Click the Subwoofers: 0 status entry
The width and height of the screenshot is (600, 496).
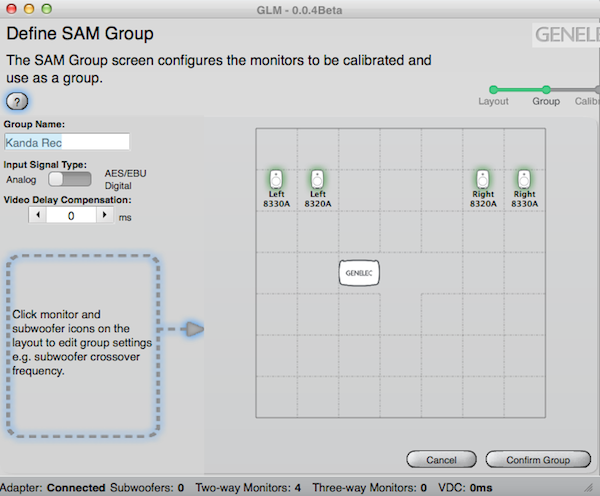pyautogui.click(x=147, y=488)
